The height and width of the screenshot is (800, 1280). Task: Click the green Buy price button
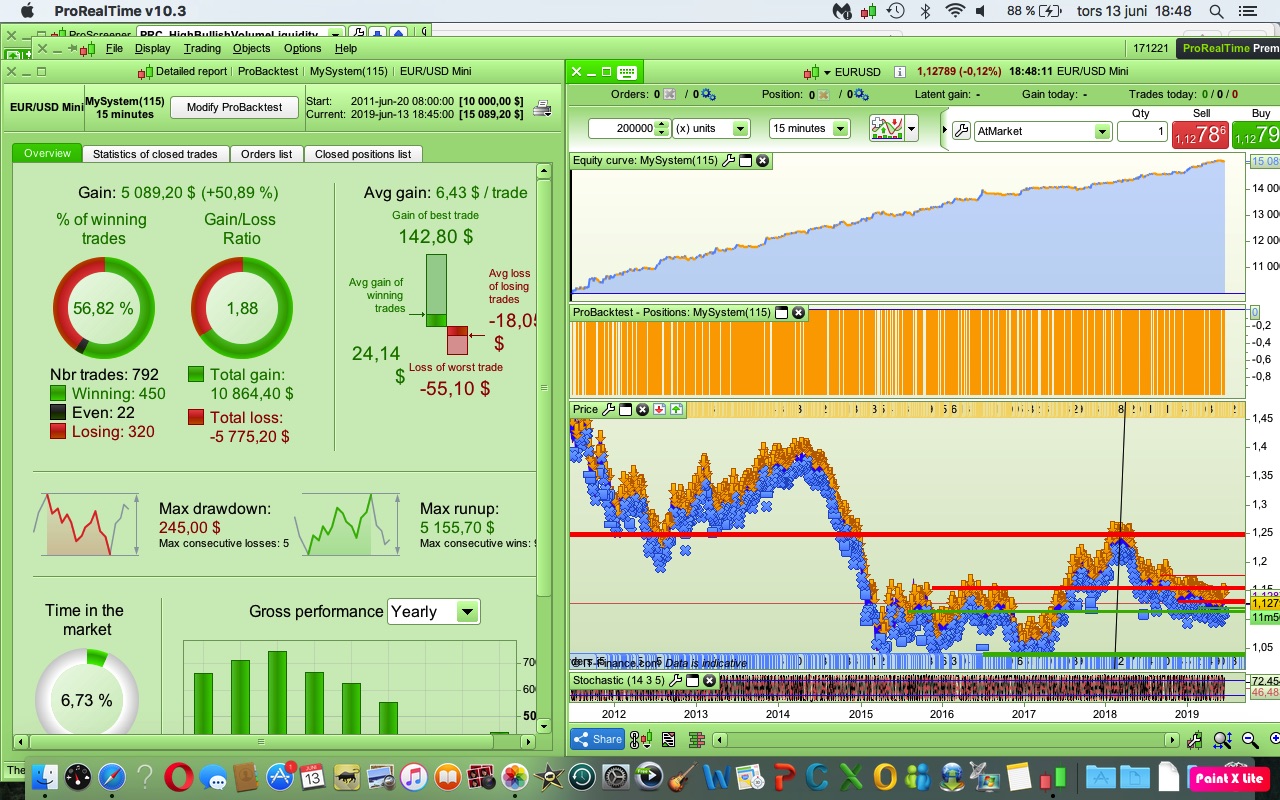pos(1255,134)
